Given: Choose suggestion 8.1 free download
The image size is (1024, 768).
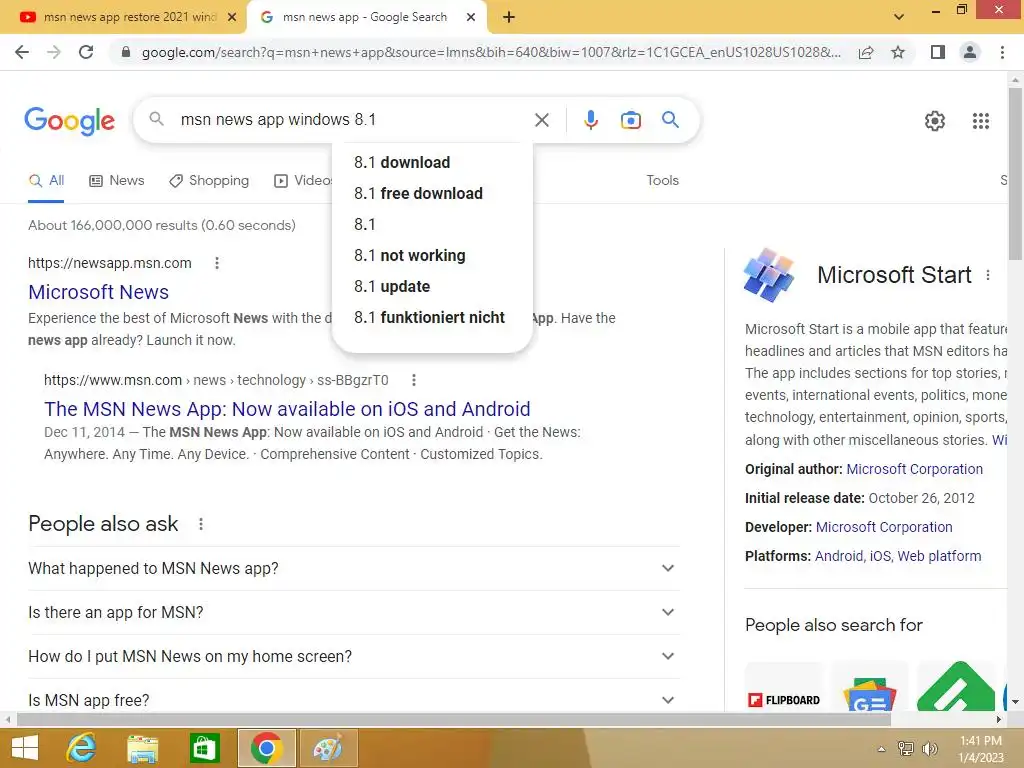Looking at the screenshot, I should point(432,193).
